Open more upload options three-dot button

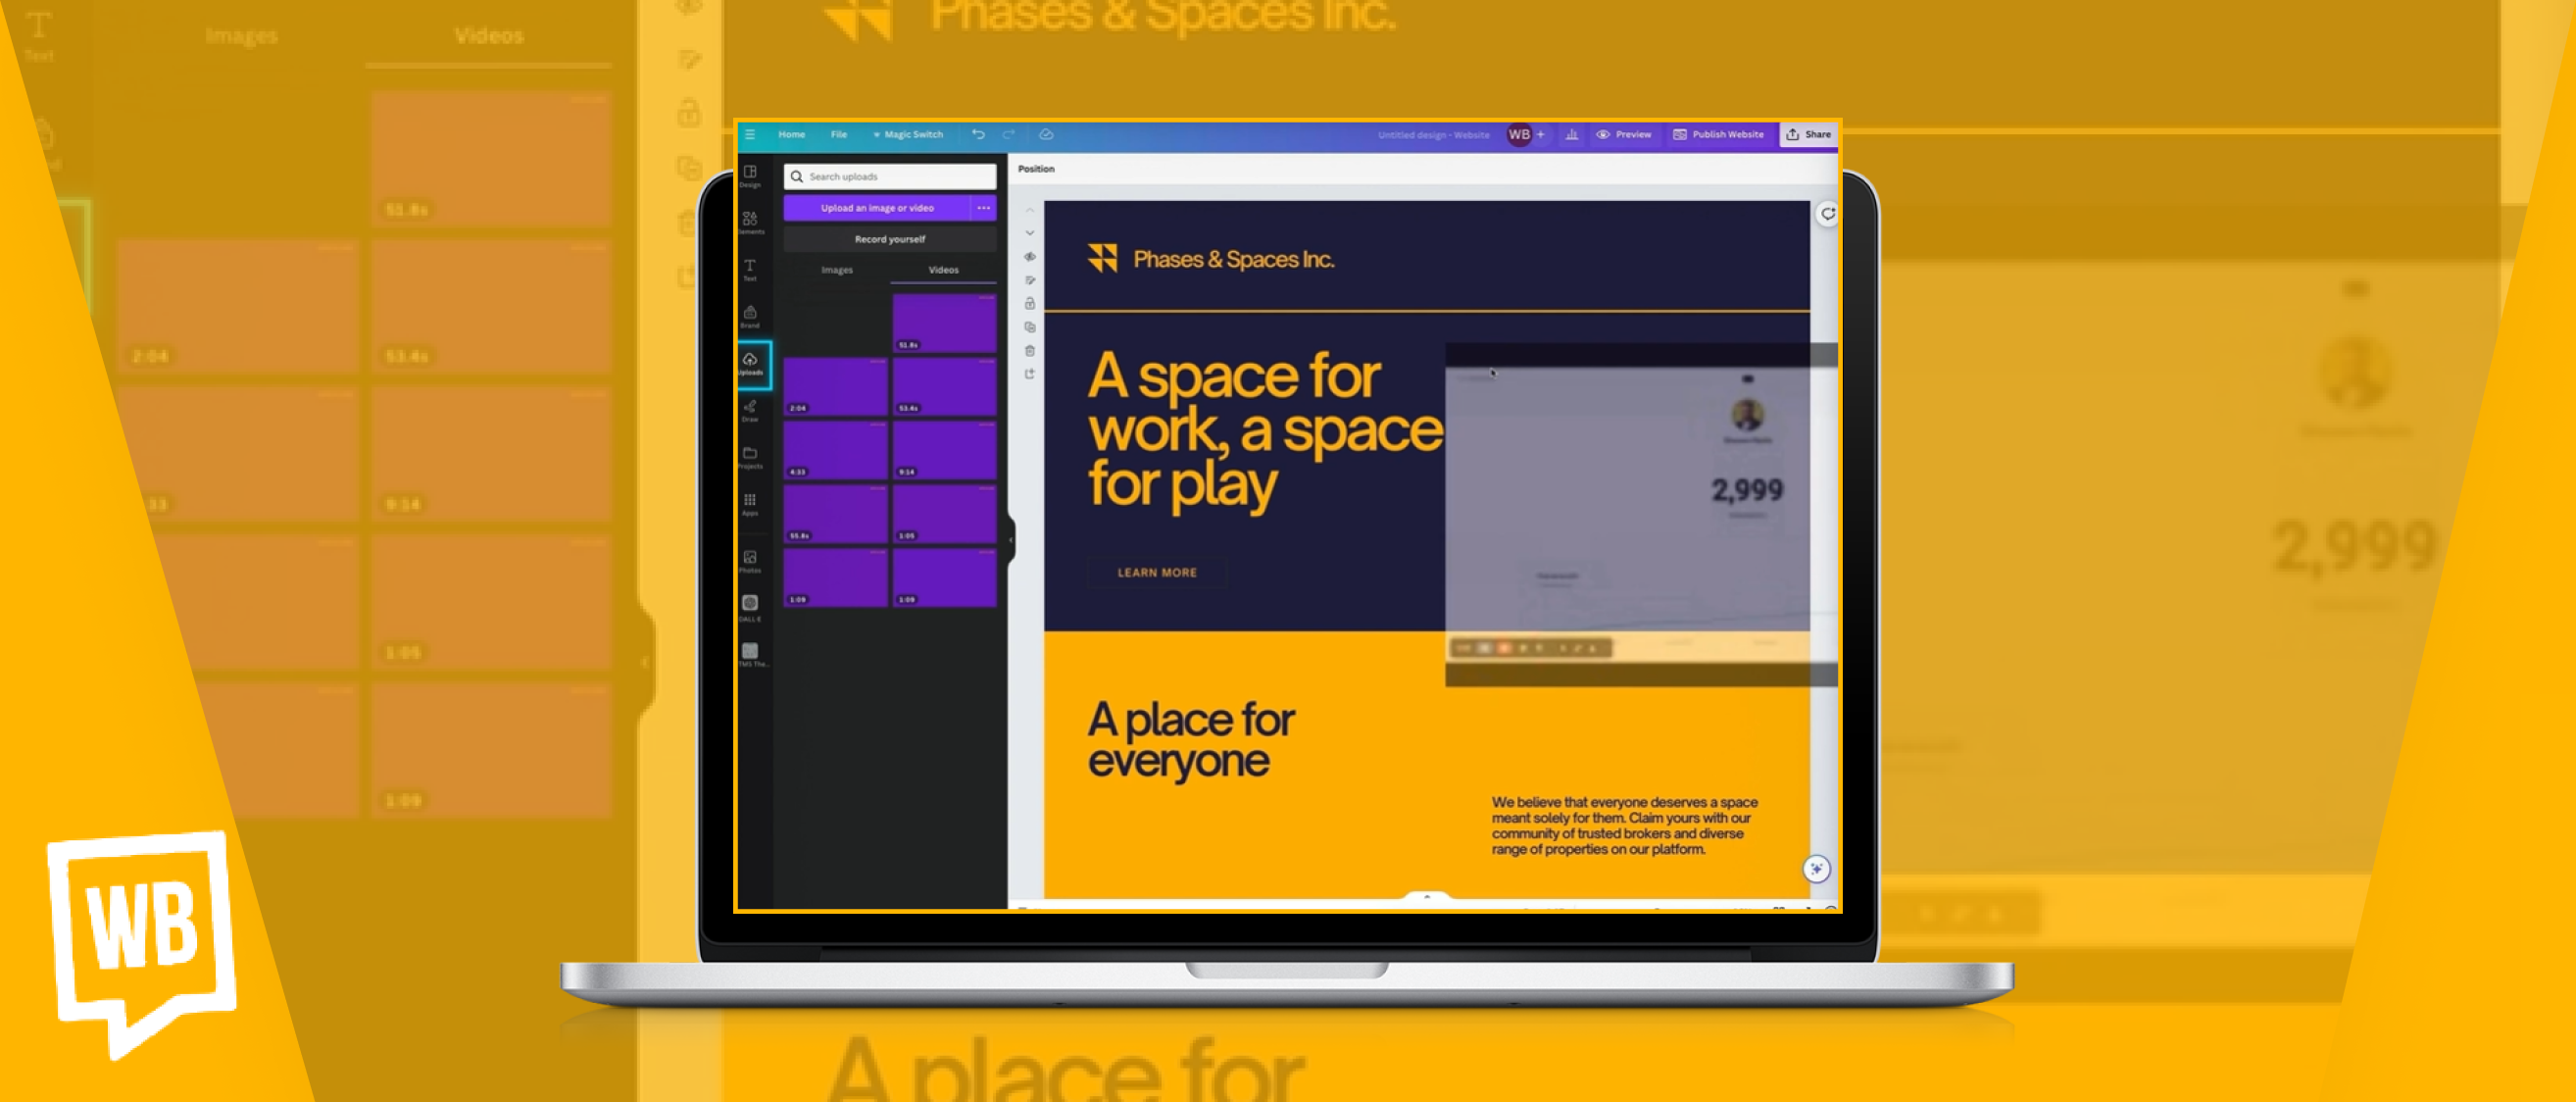tap(984, 208)
